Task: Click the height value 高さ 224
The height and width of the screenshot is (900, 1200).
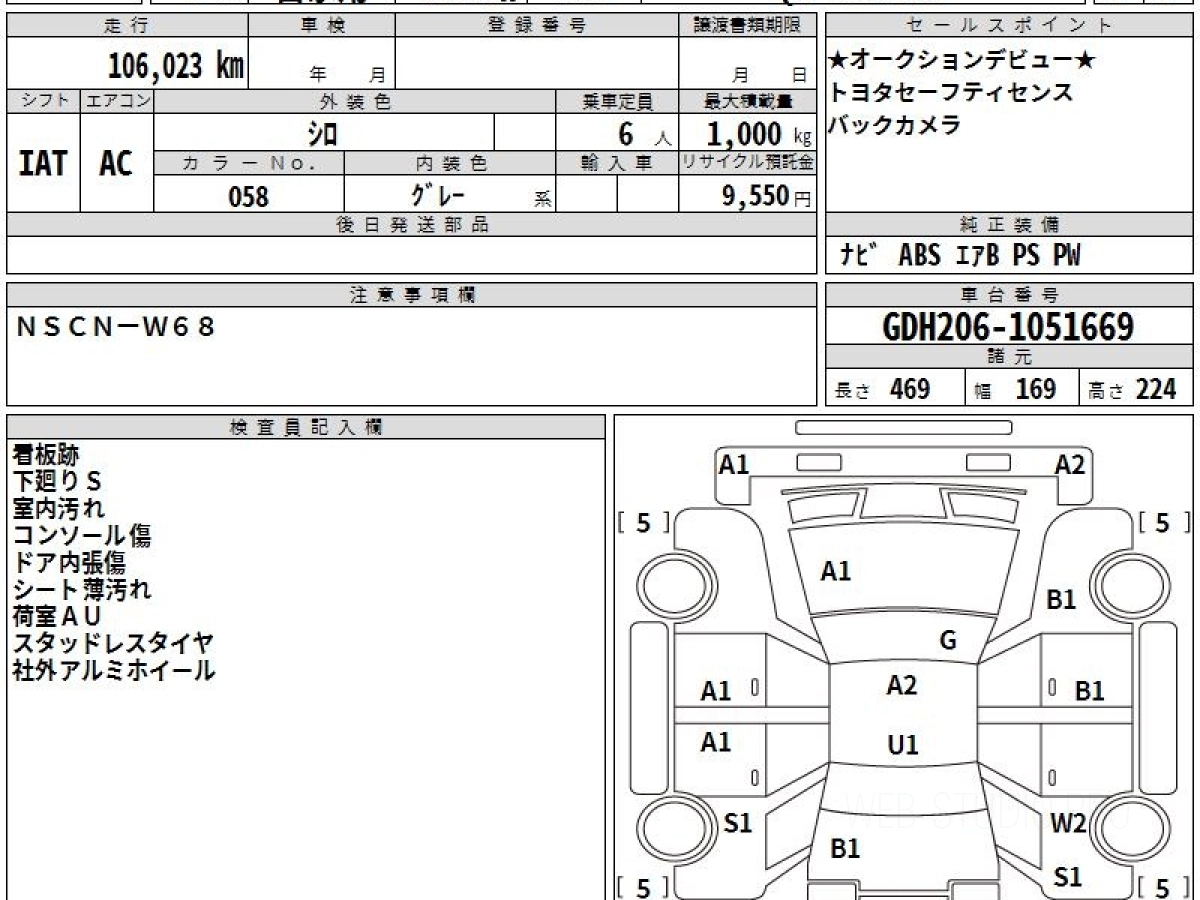Action: [1133, 389]
